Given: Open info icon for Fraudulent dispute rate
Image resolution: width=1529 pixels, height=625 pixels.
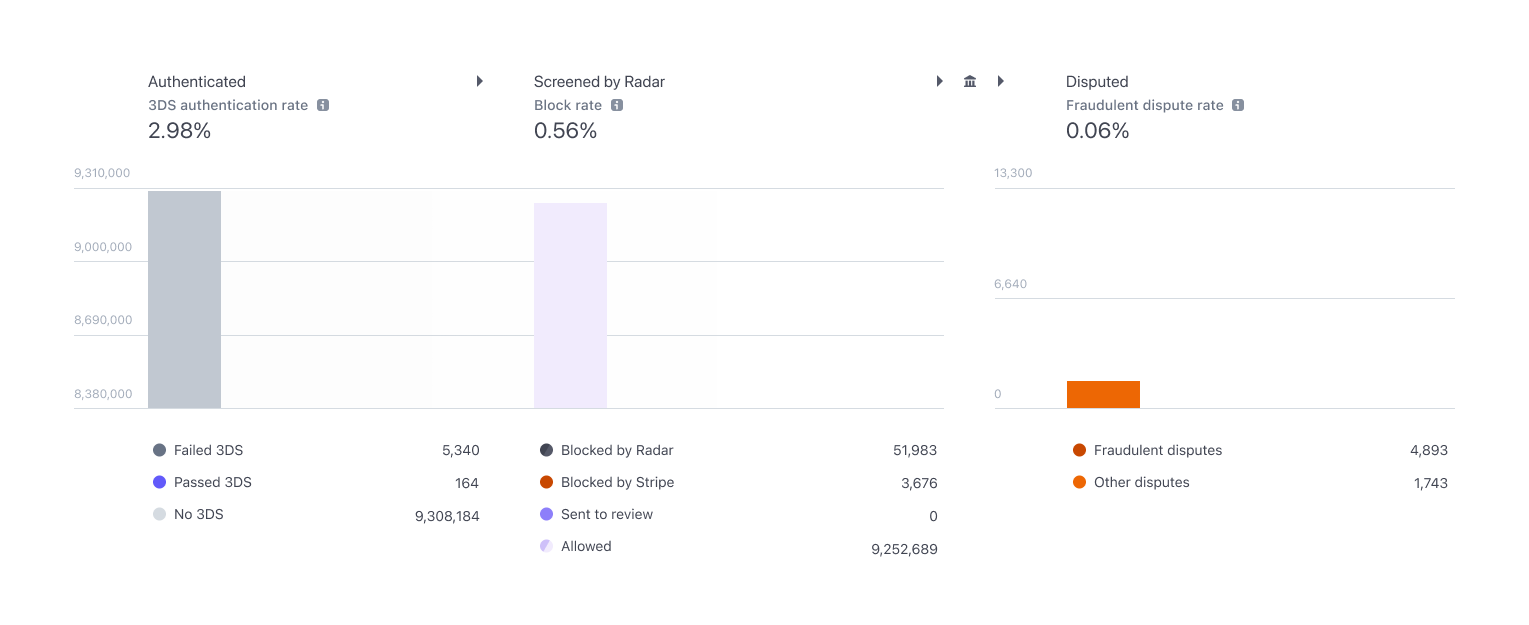Looking at the screenshot, I should (x=1238, y=105).
